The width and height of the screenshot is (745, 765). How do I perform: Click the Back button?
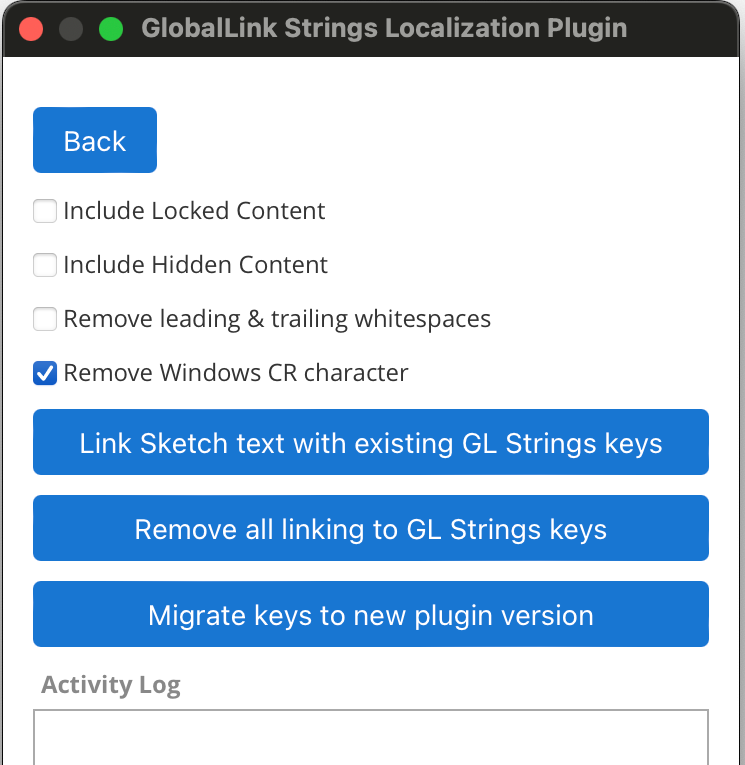coord(95,140)
